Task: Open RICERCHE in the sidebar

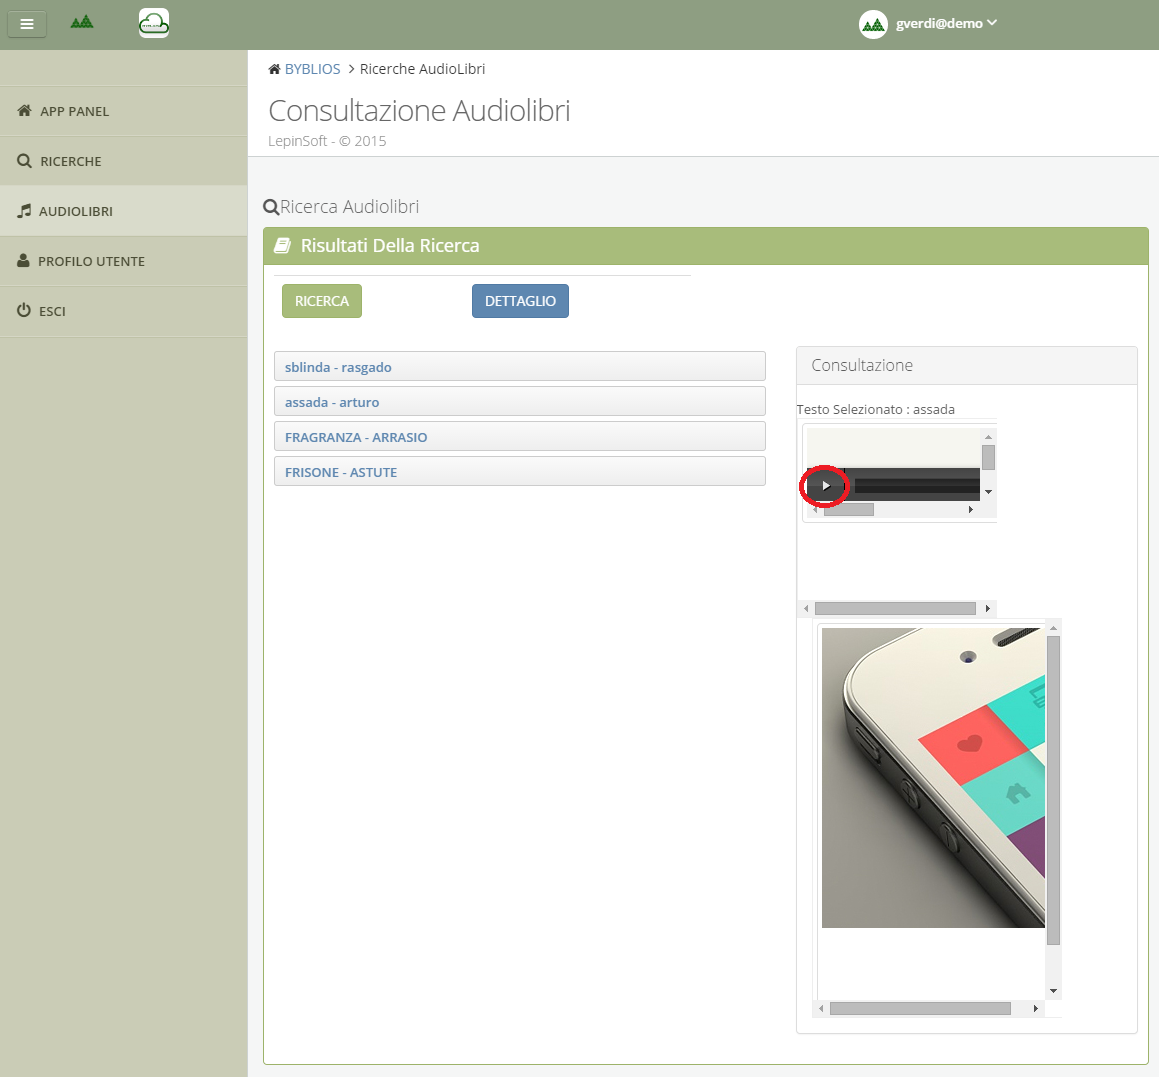Action: pos(123,161)
